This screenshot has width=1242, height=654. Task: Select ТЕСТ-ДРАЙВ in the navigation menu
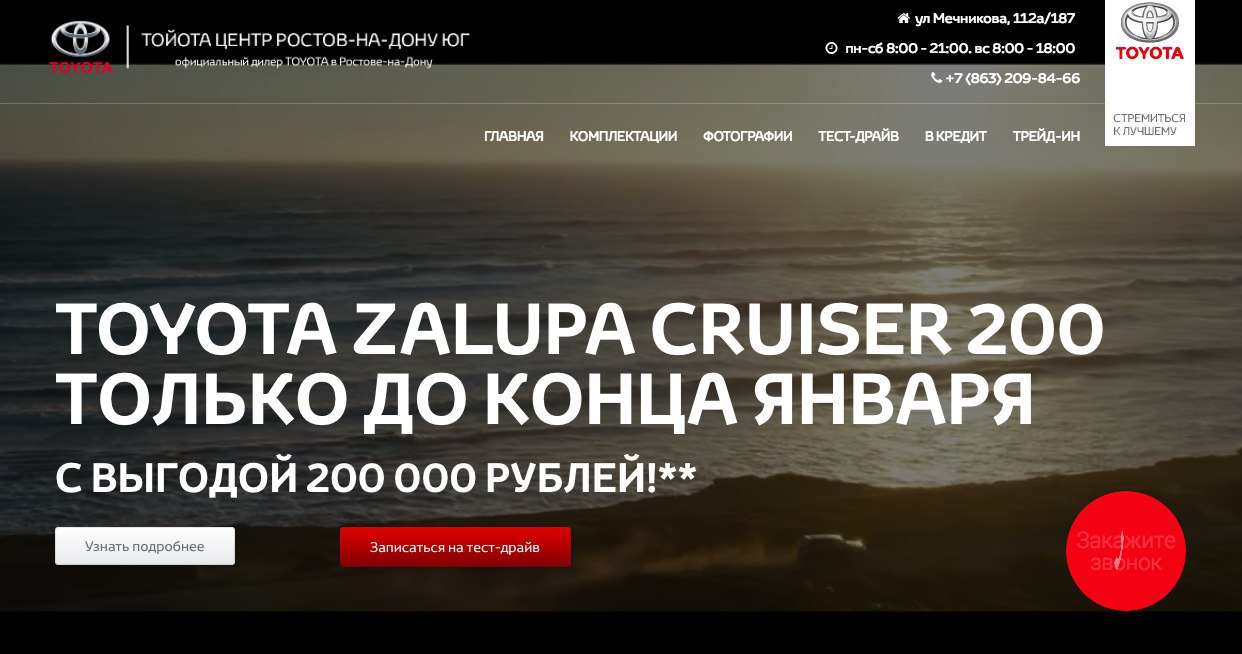click(858, 136)
